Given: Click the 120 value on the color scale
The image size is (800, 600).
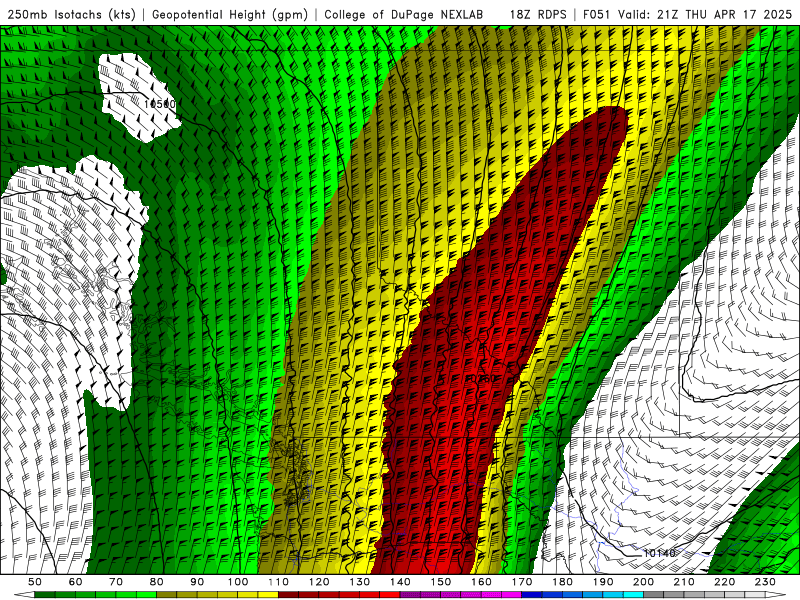Looking at the screenshot, I should coord(319,582).
